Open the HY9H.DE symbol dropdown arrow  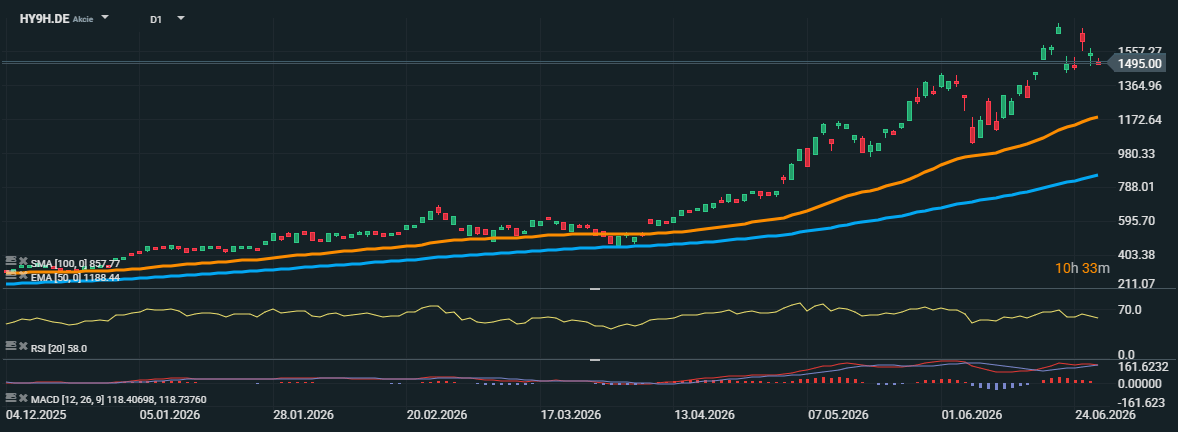pos(104,17)
